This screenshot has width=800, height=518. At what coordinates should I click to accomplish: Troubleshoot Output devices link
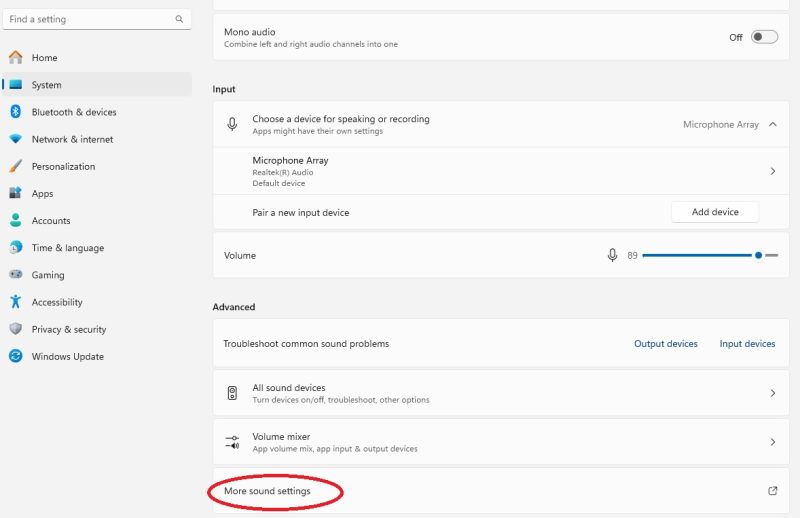coord(665,344)
